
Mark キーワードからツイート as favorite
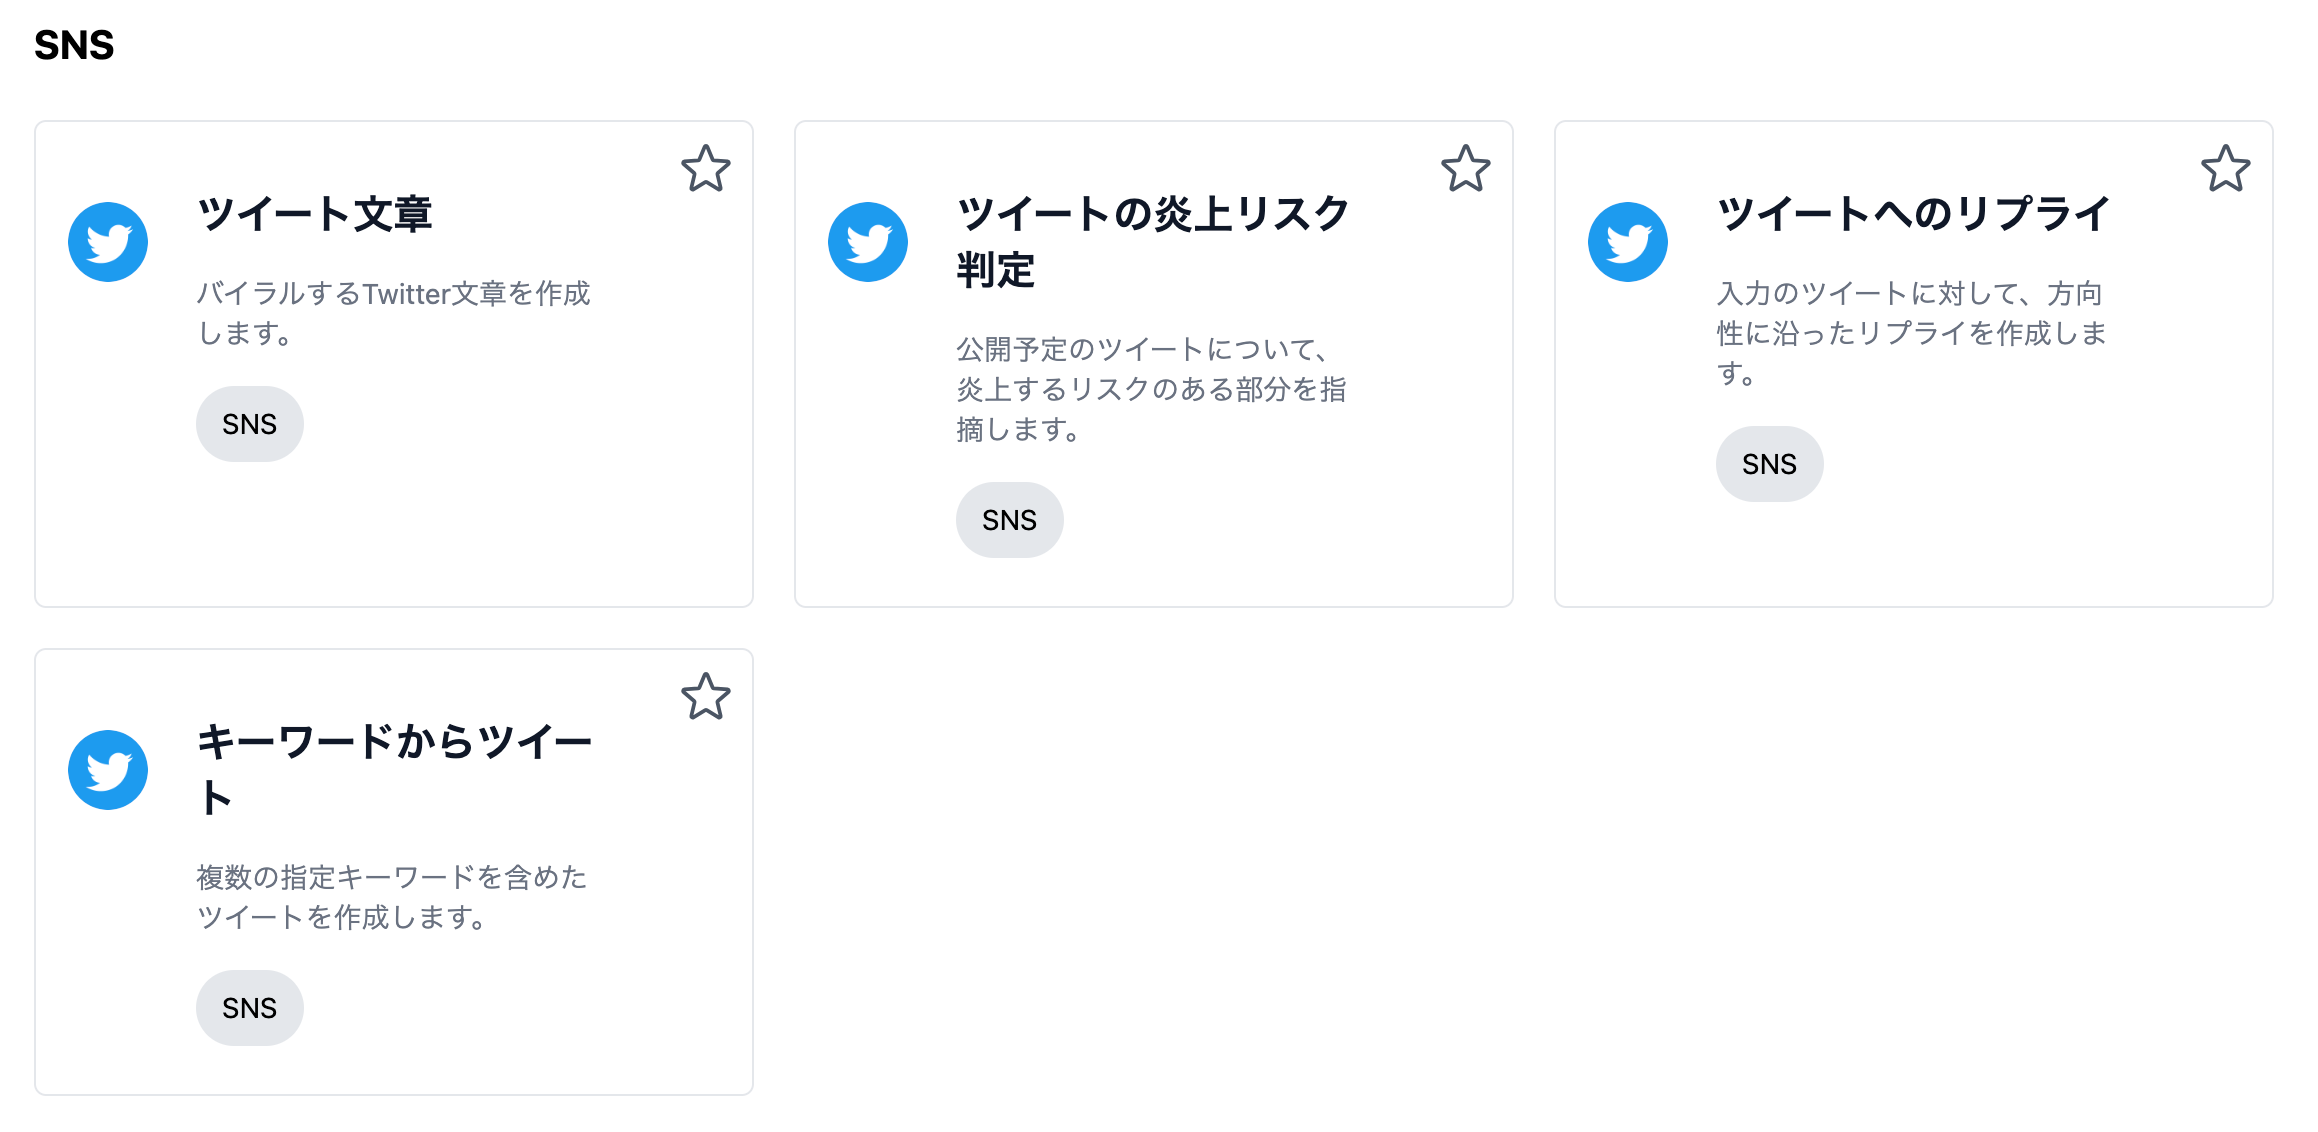(x=706, y=696)
